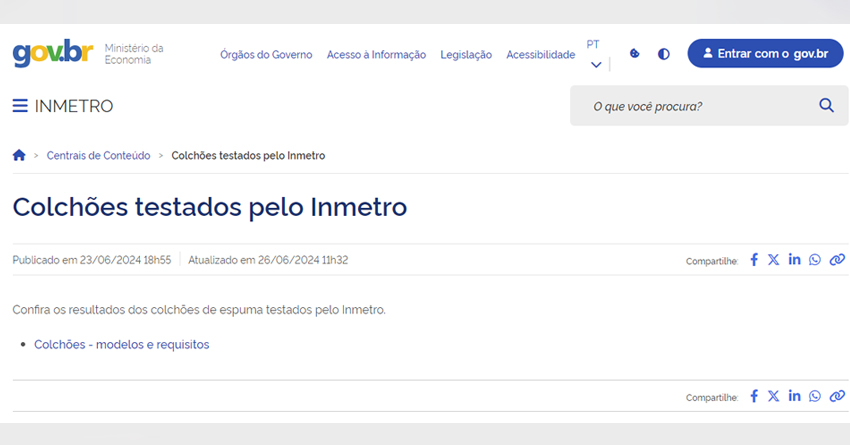Share via WhatsApp from bottom share bar
This screenshot has width=850, height=445.
(815, 396)
